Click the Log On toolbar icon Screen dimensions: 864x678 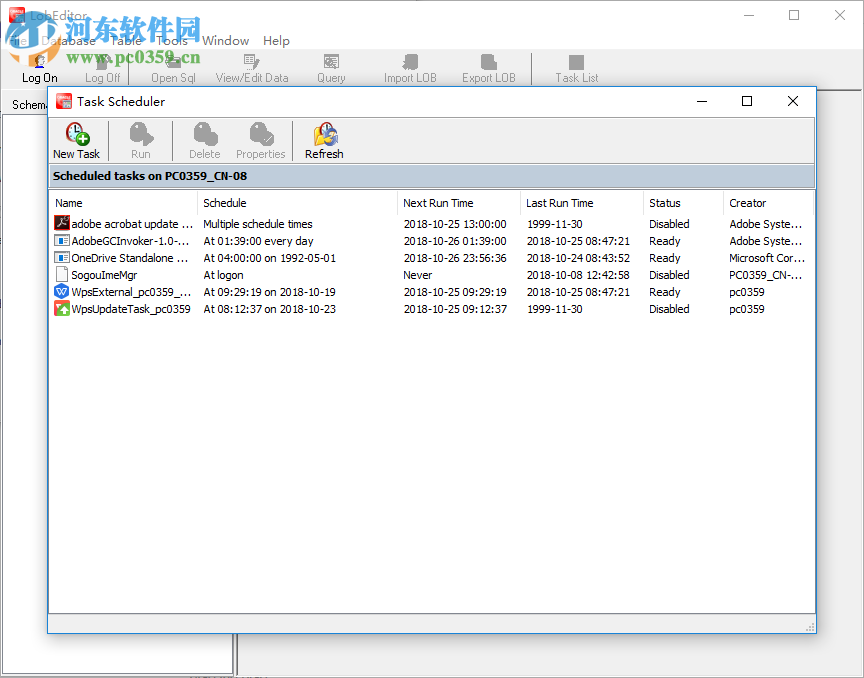coord(39,66)
